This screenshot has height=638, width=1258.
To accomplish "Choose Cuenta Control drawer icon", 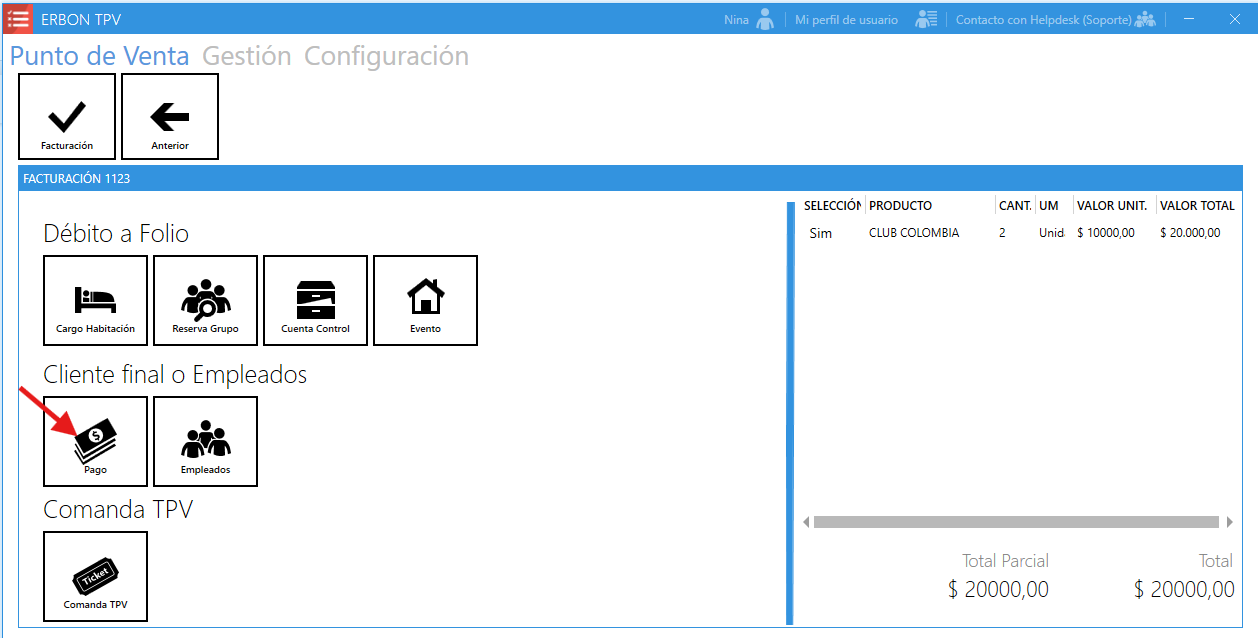I will coord(315,300).
